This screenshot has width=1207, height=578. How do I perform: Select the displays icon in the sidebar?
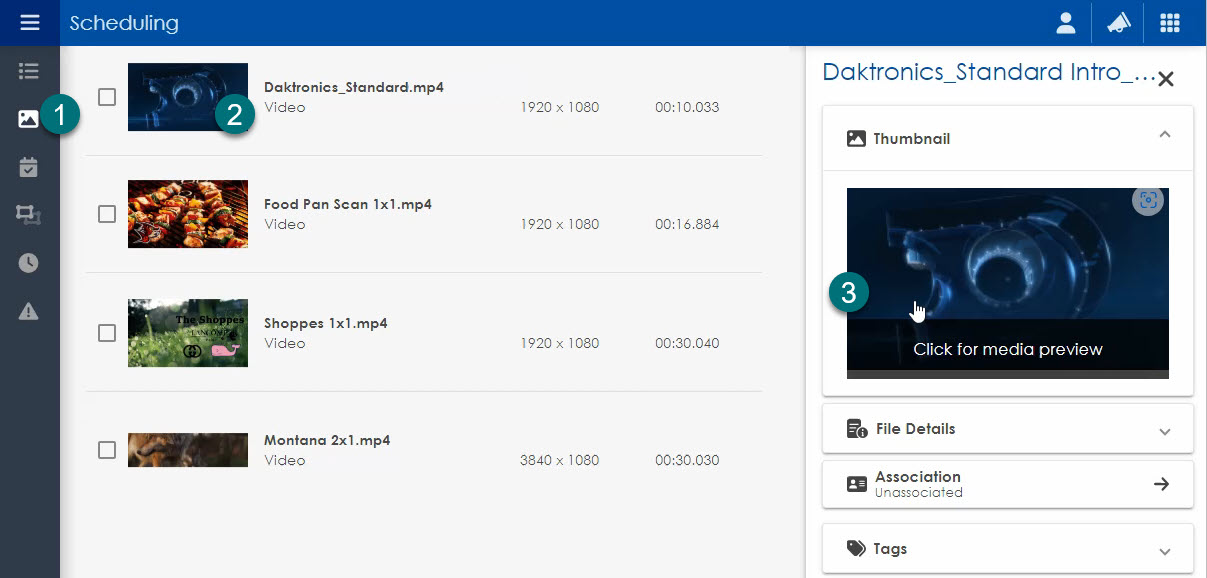(28, 215)
